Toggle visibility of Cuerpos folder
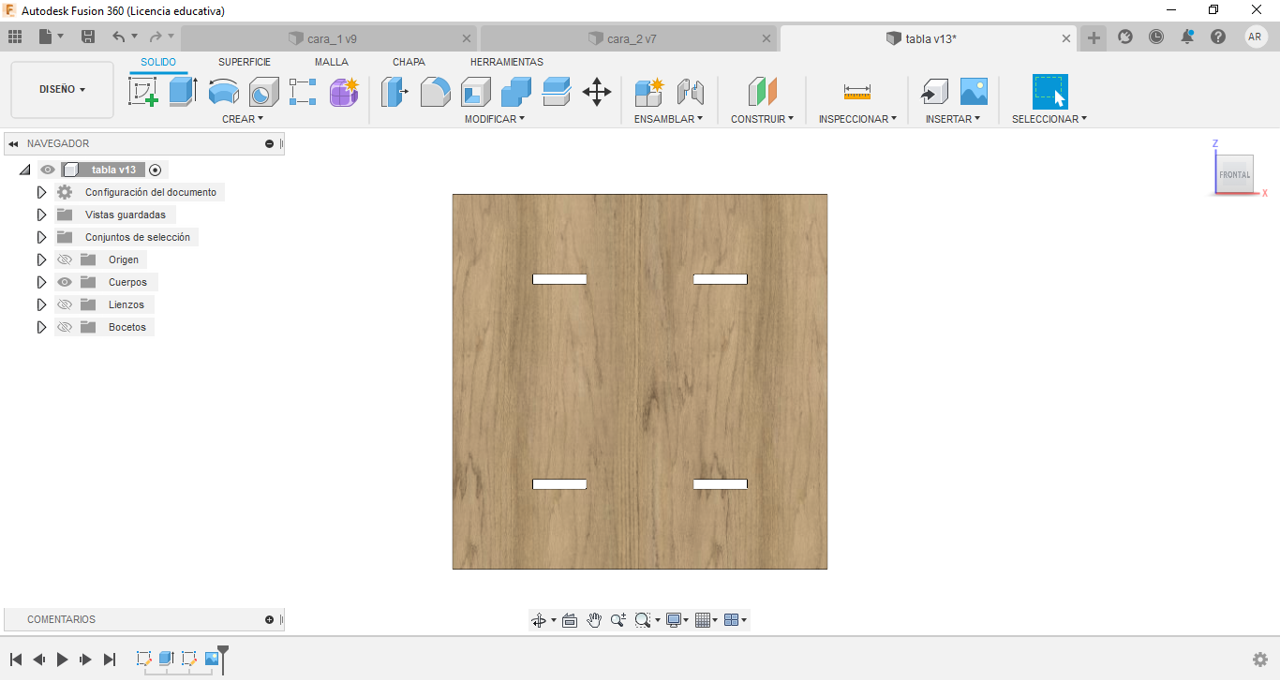The height and width of the screenshot is (680, 1280). point(65,282)
